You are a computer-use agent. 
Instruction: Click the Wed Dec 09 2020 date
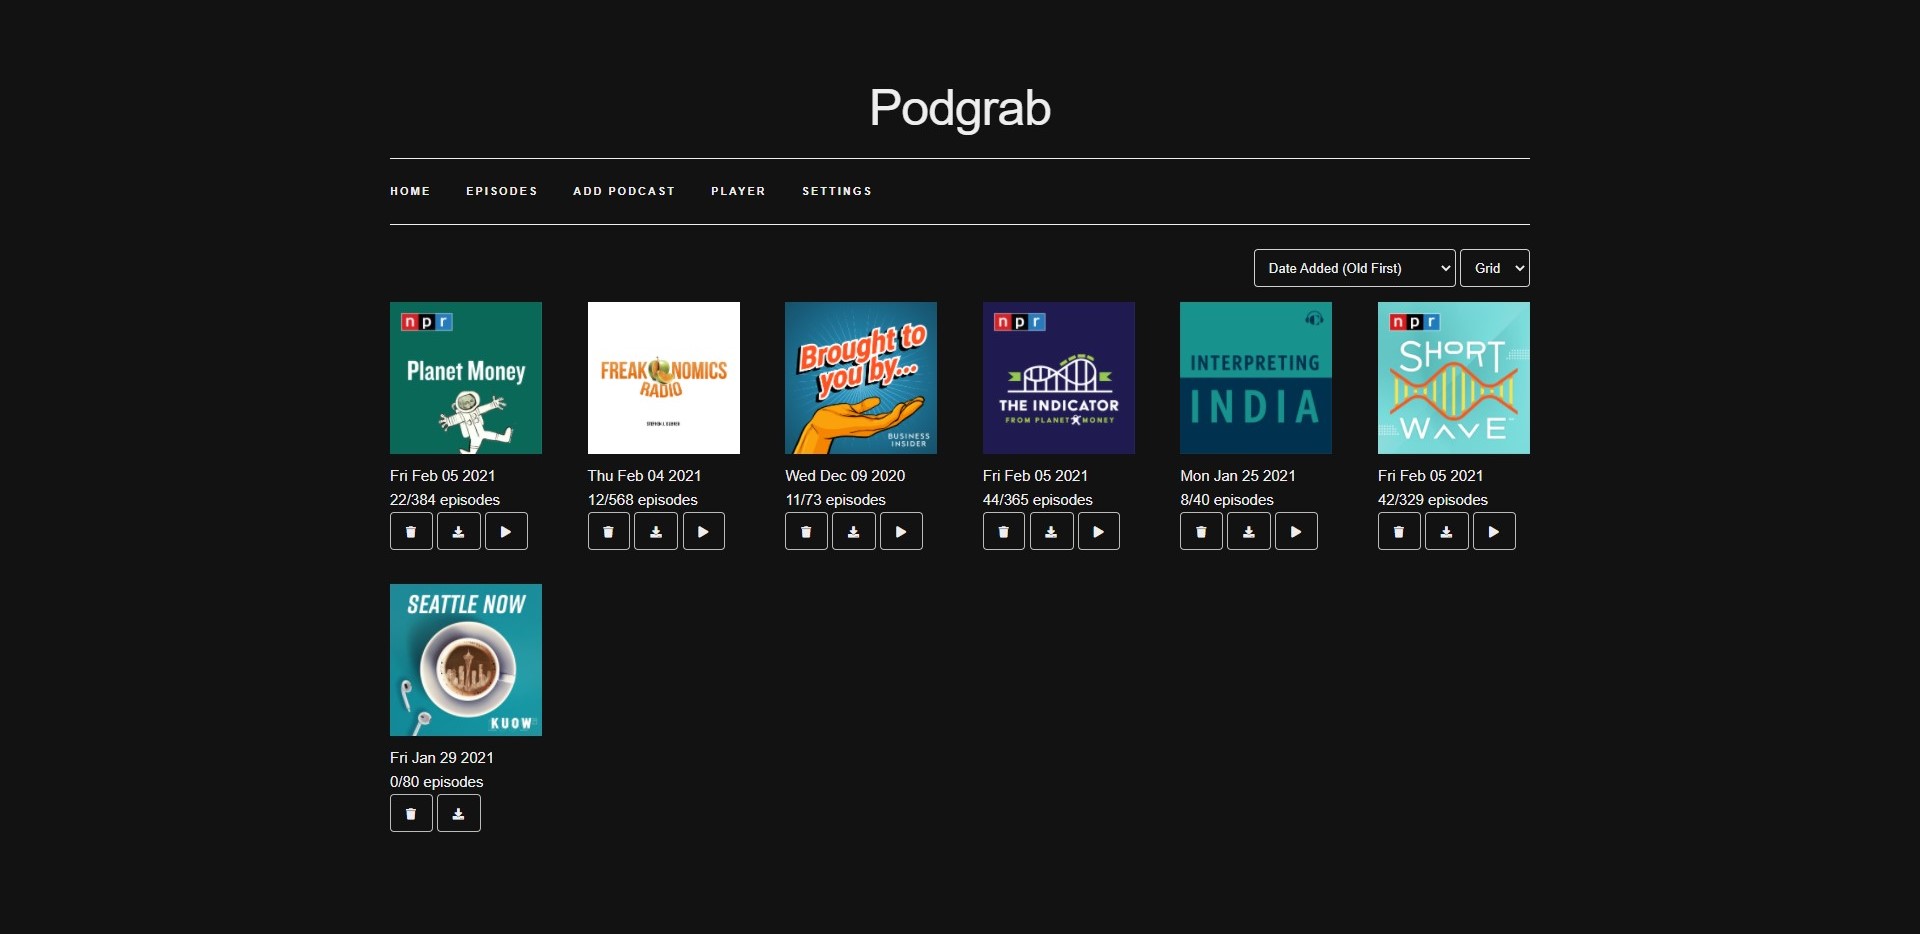point(845,476)
